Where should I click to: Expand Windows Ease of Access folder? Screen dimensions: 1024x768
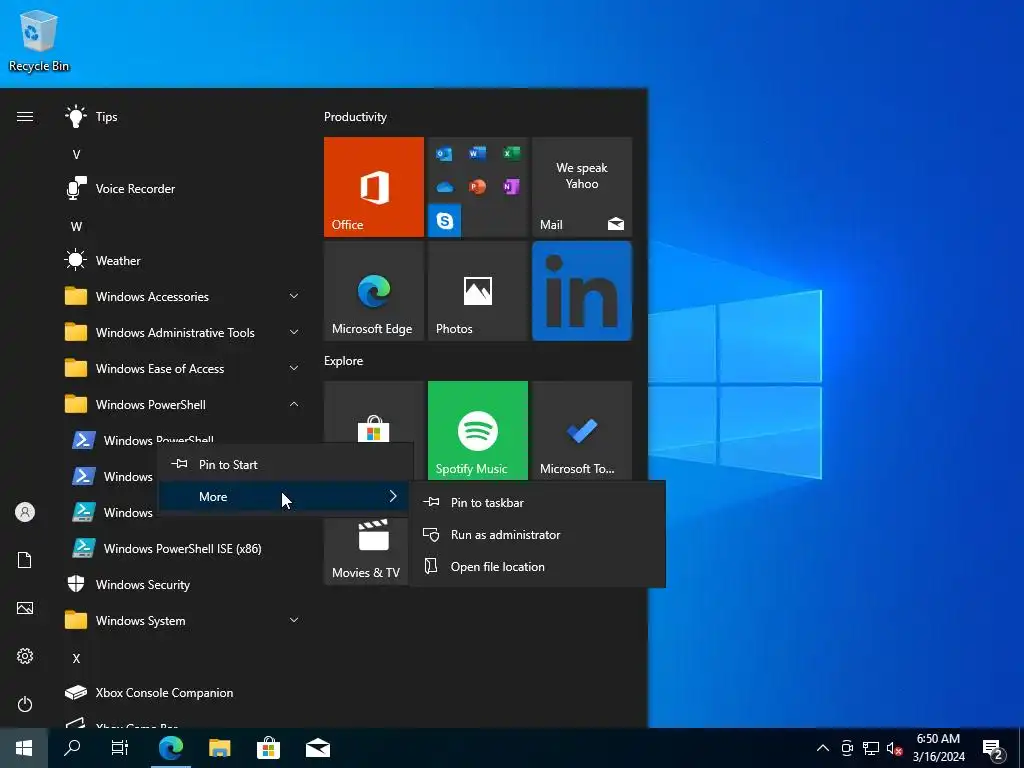point(182,368)
